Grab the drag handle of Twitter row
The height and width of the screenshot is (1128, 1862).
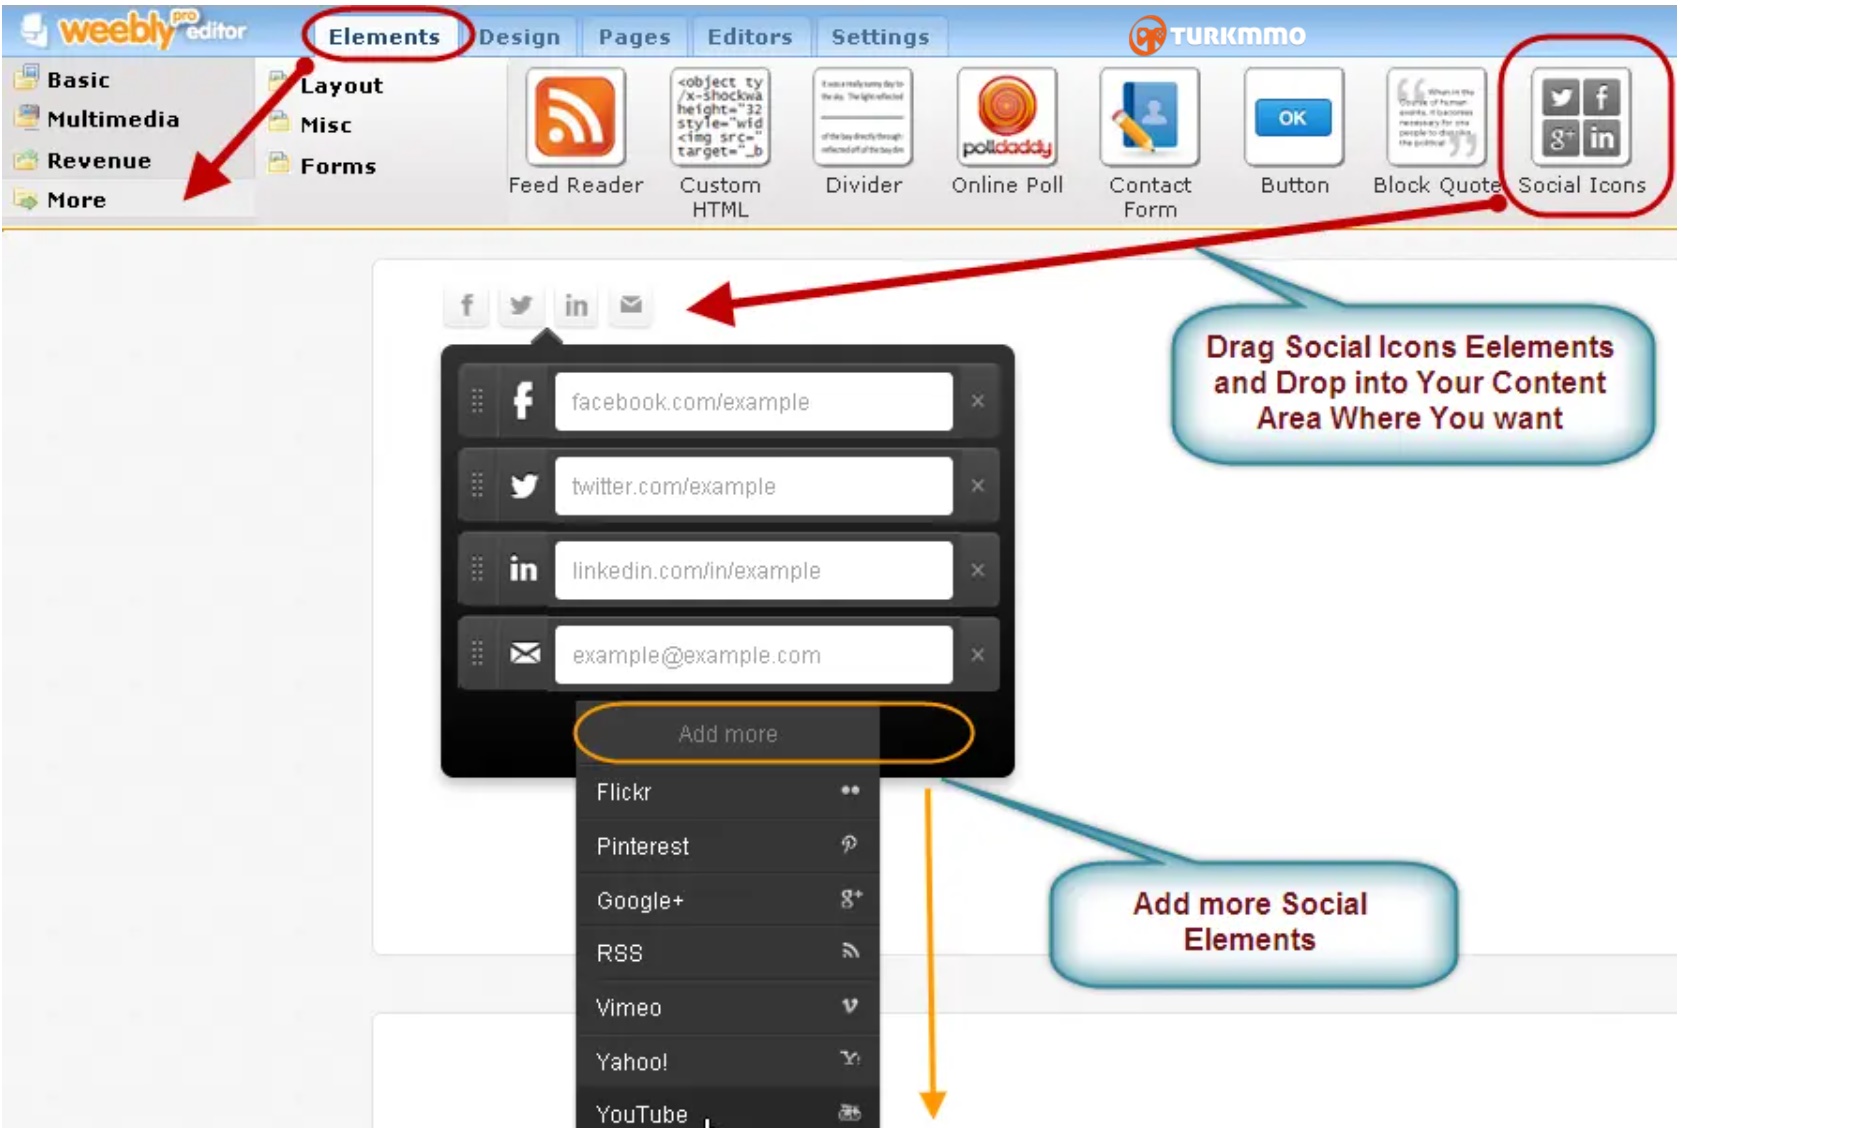click(477, 486)
